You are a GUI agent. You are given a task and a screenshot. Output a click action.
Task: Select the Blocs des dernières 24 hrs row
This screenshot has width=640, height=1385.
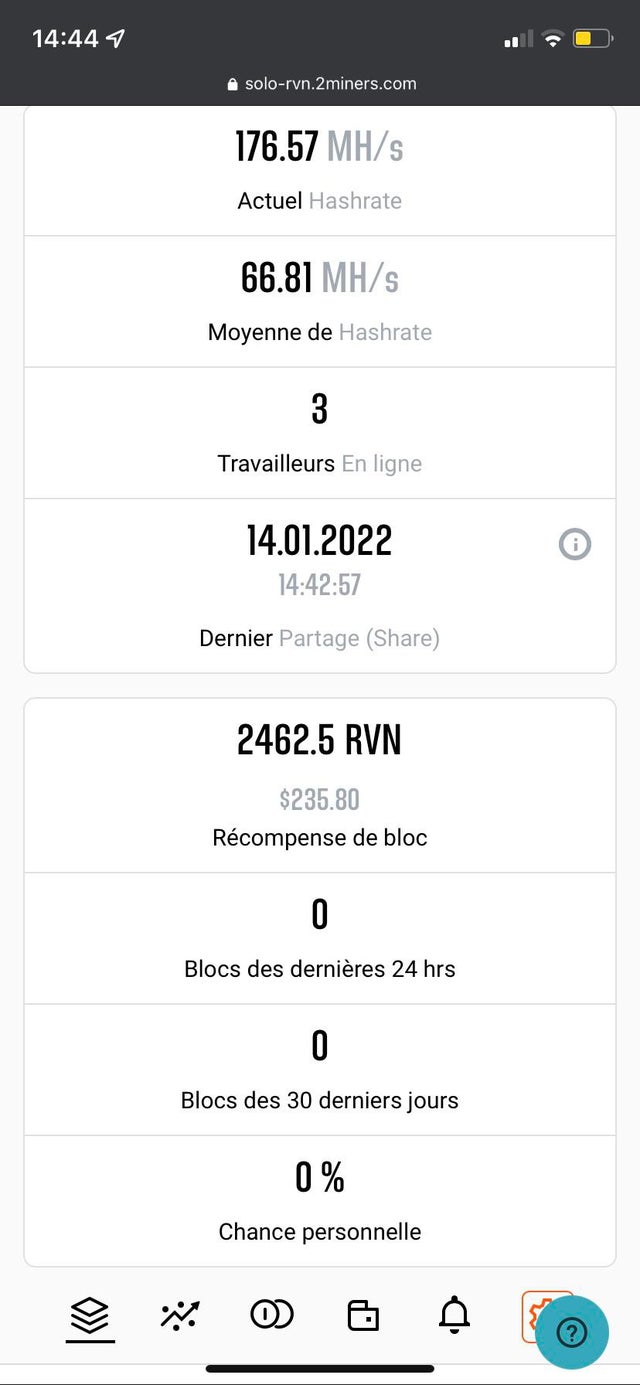(x=320, y=937)
